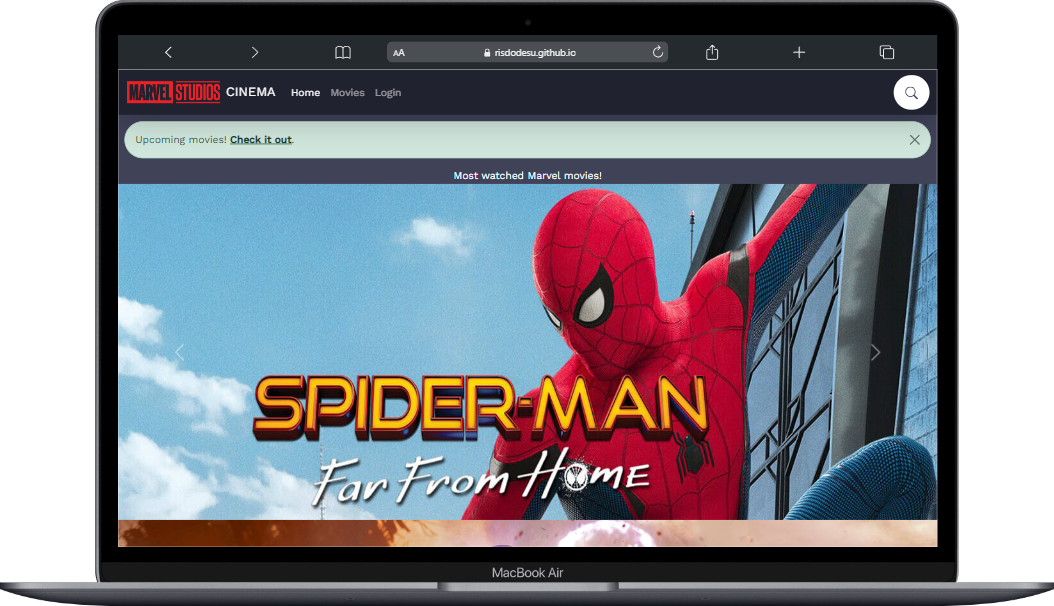Image resolution: width=1054 pixels, height=606 pixels.
Task: Open the search with the magnifier icon
Action: coord(911,92)
